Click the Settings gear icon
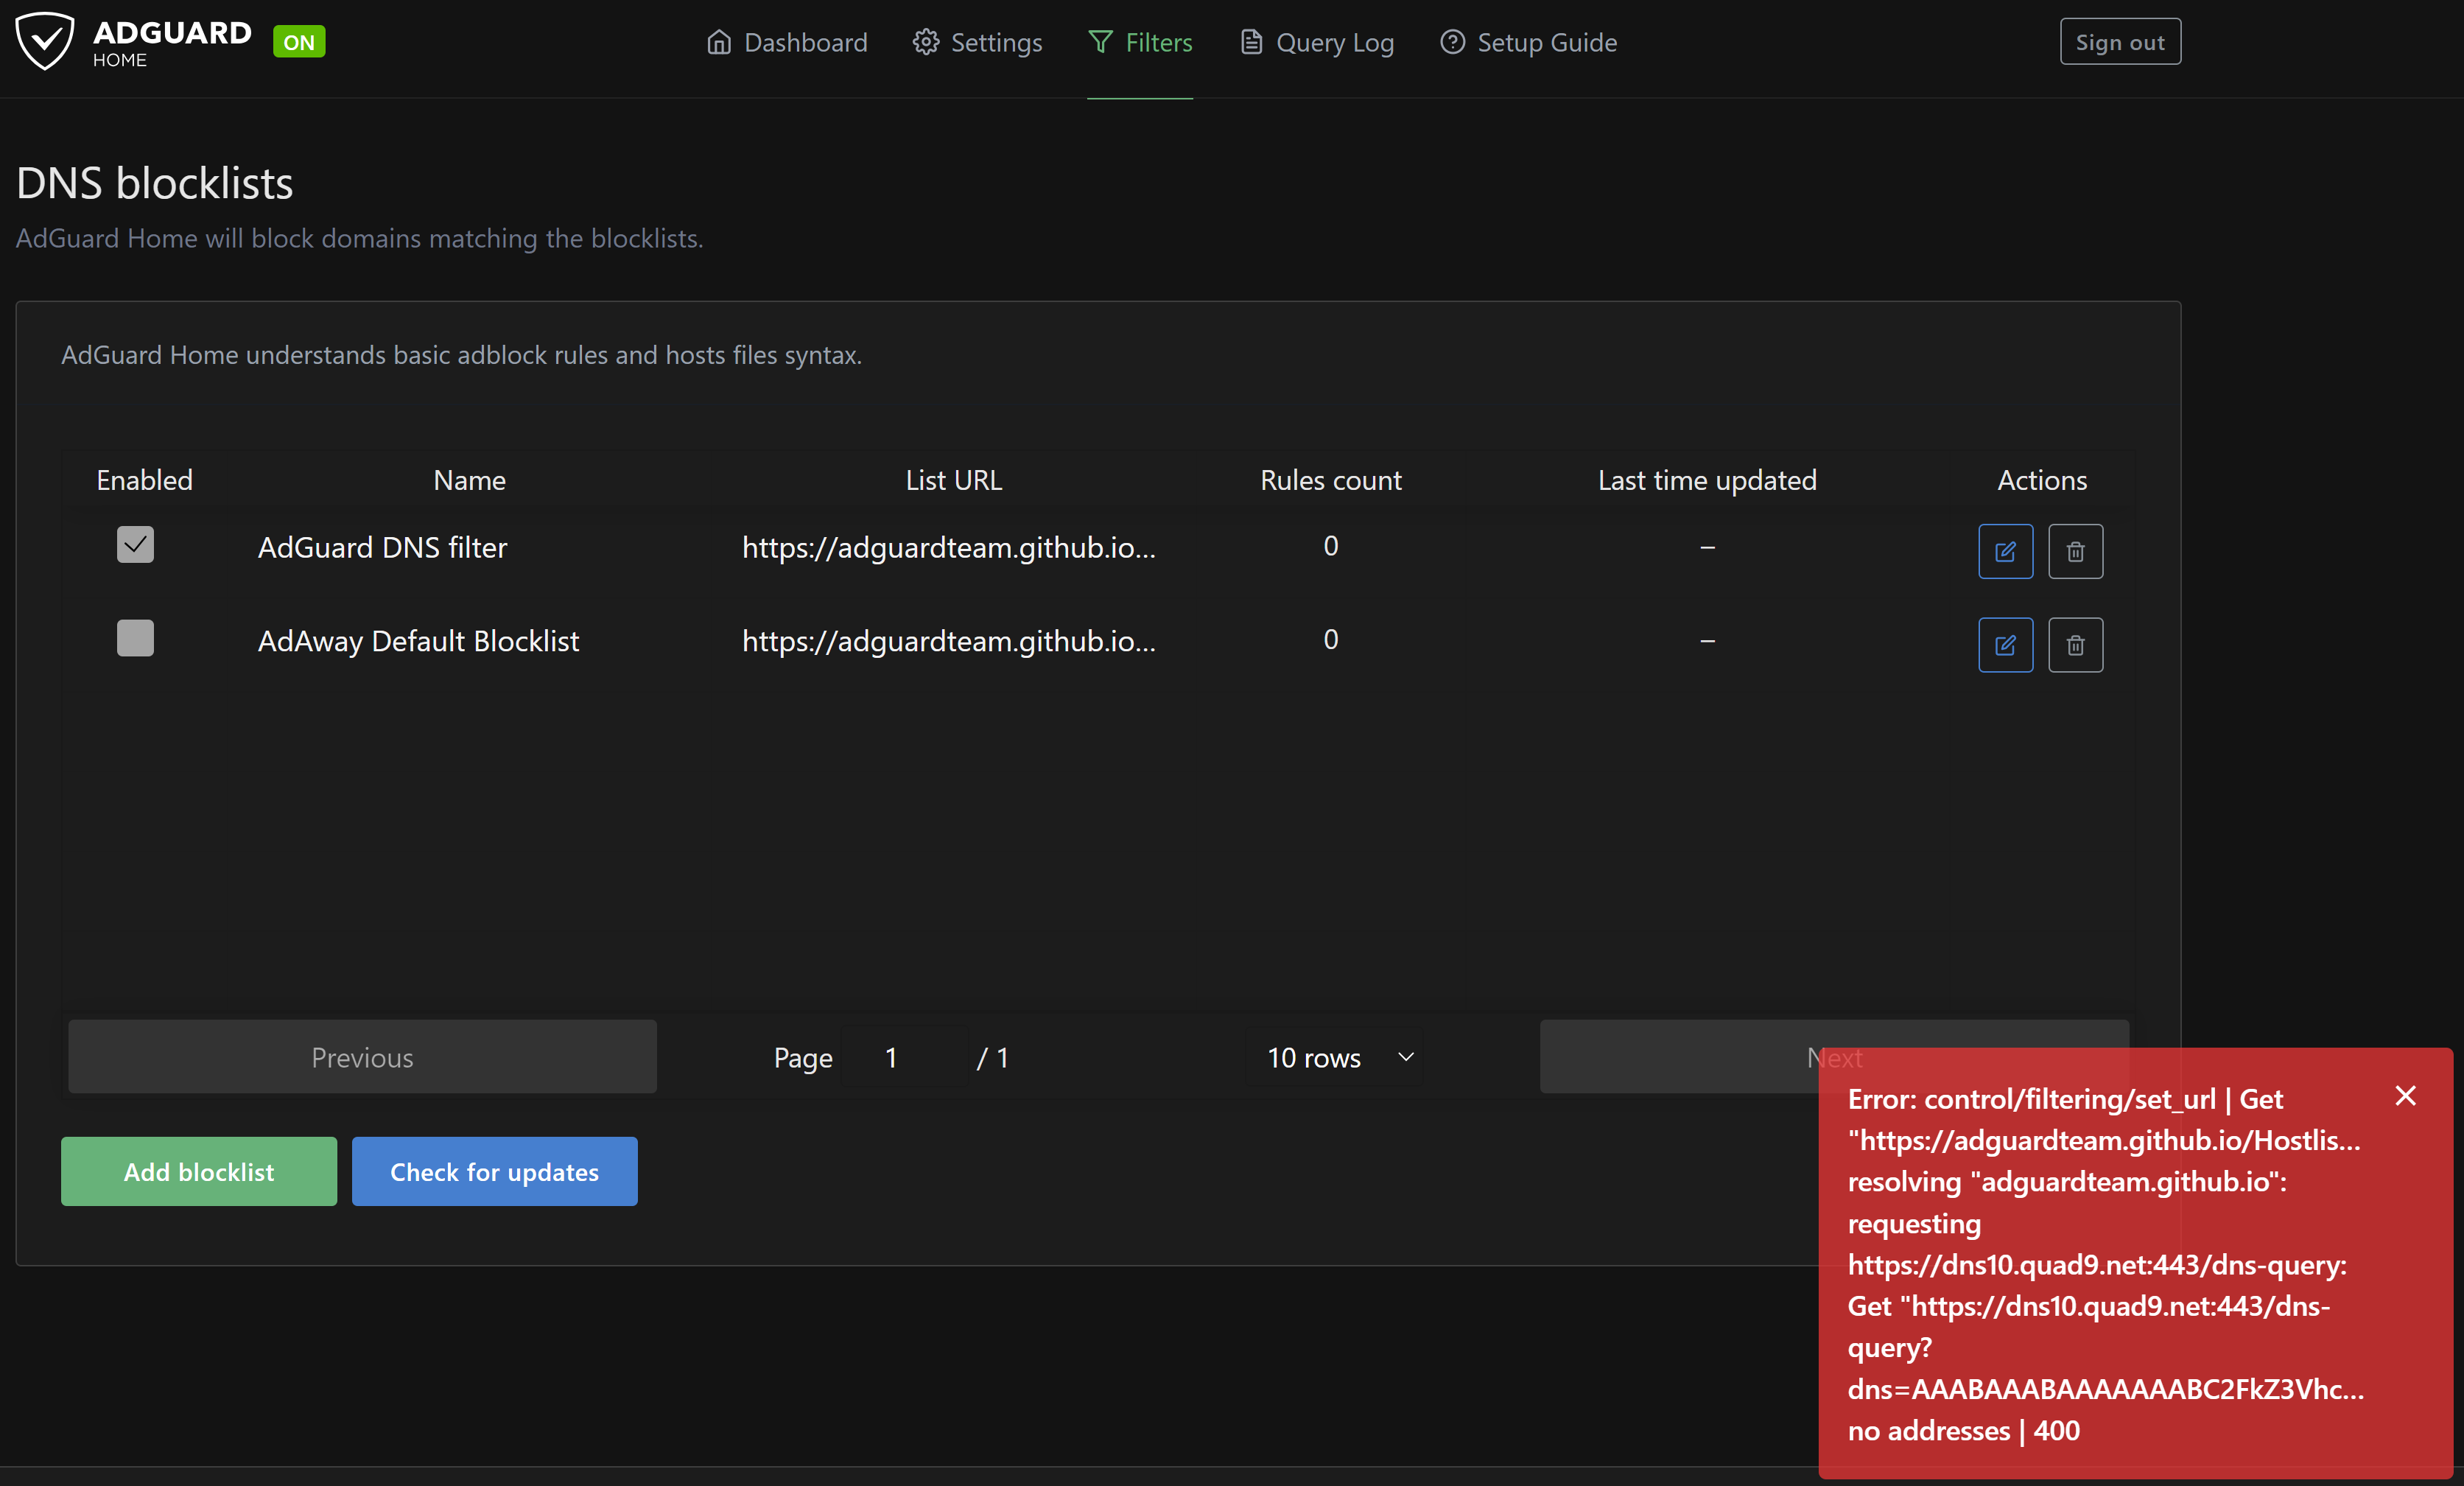 click(926, 42)
